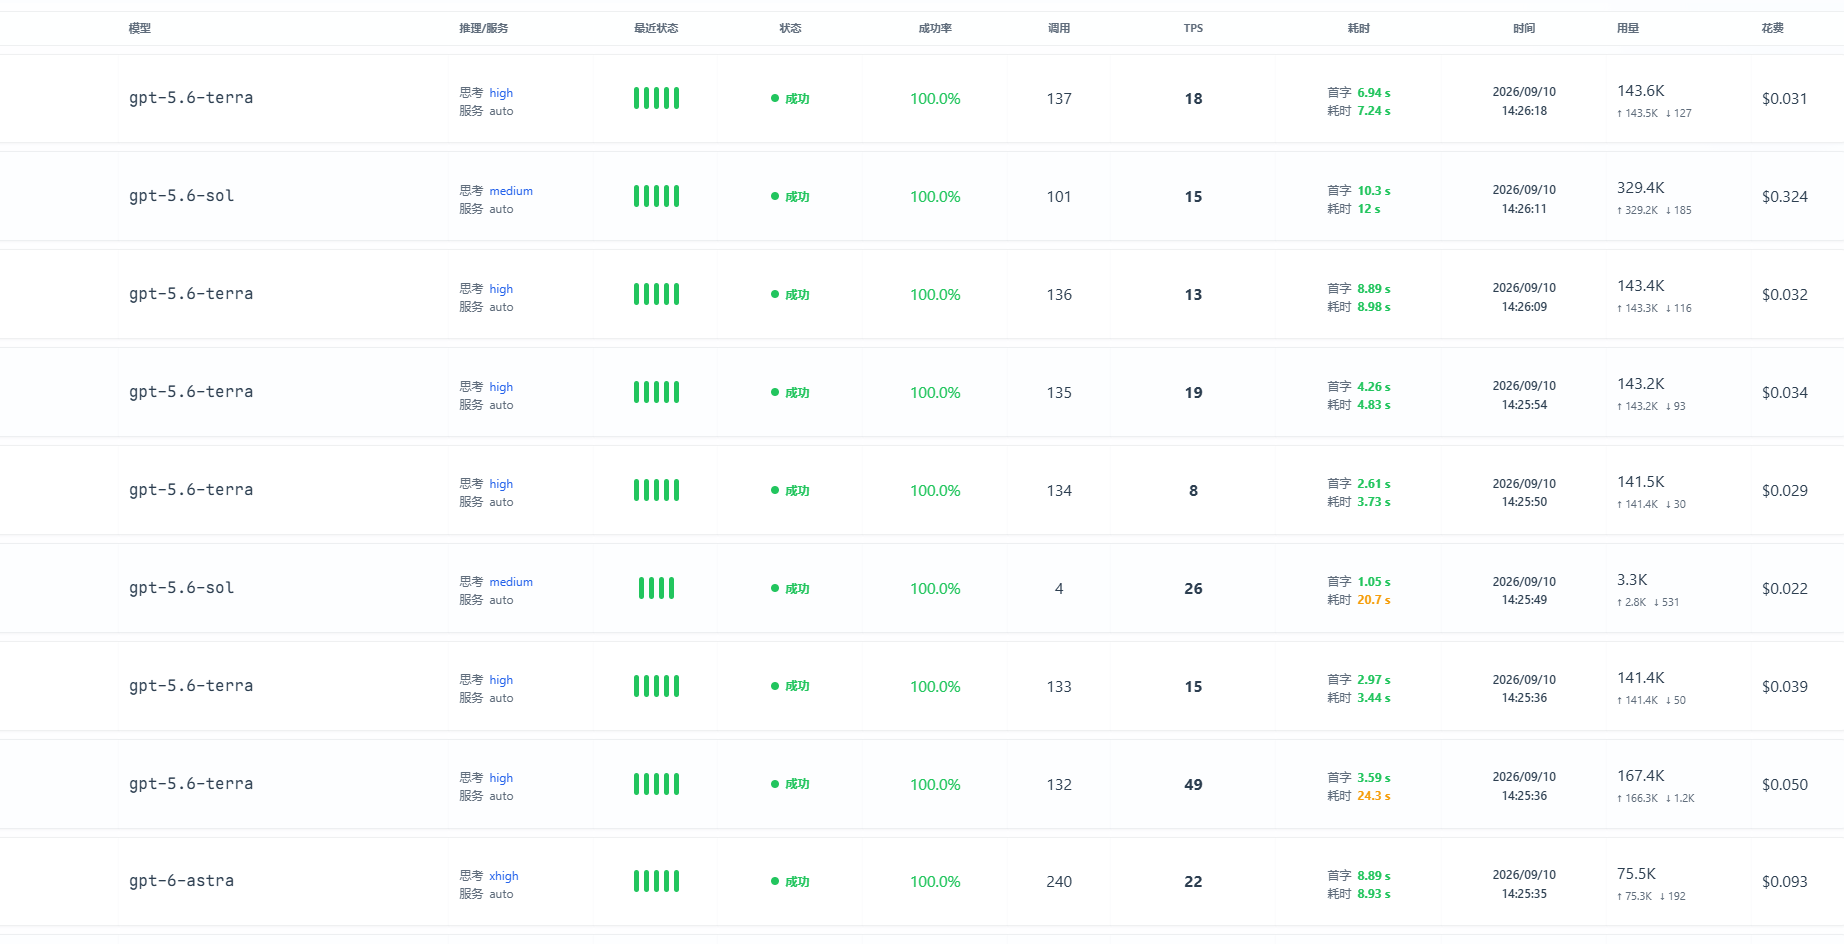Click 100.0% success rate in 4-calls row
The width and height of the screenshot is (1844, 944).
935,589
